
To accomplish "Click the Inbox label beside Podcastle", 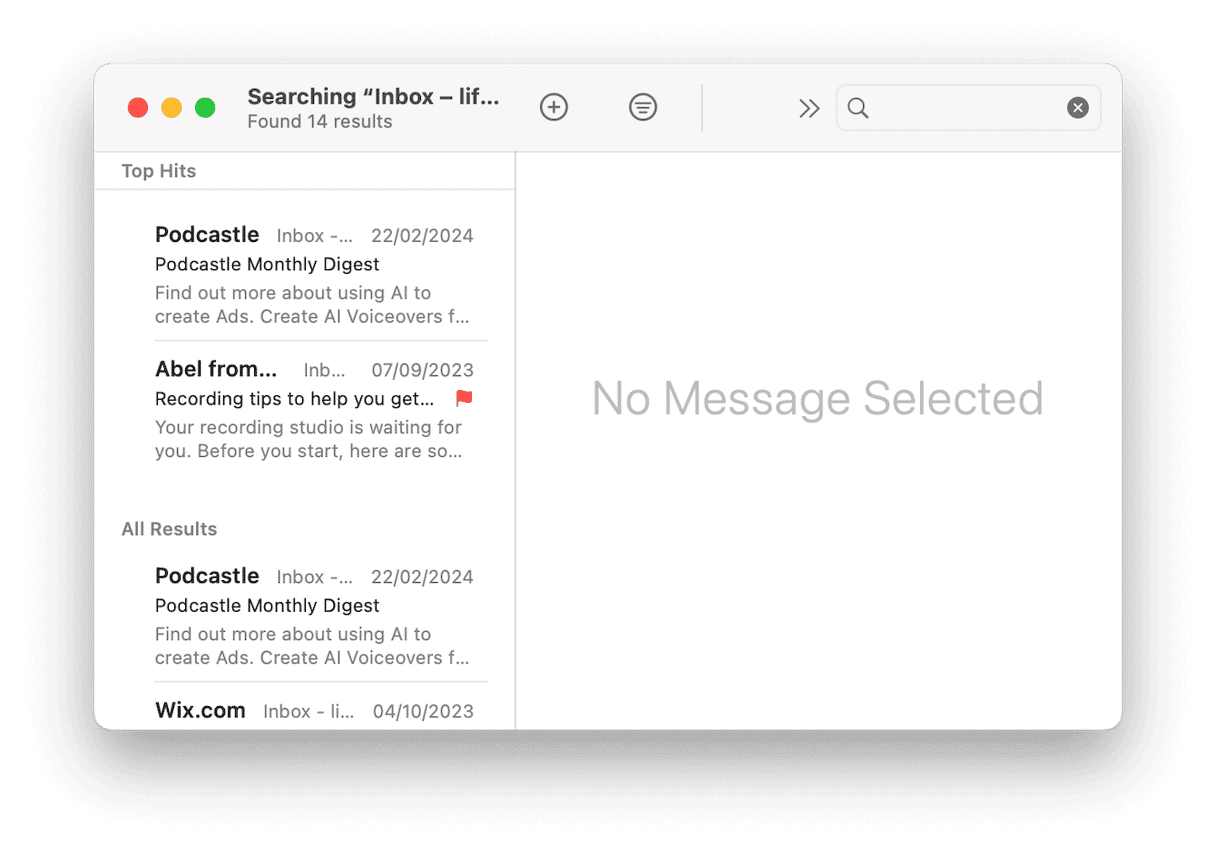I will (x=315, y=236).
